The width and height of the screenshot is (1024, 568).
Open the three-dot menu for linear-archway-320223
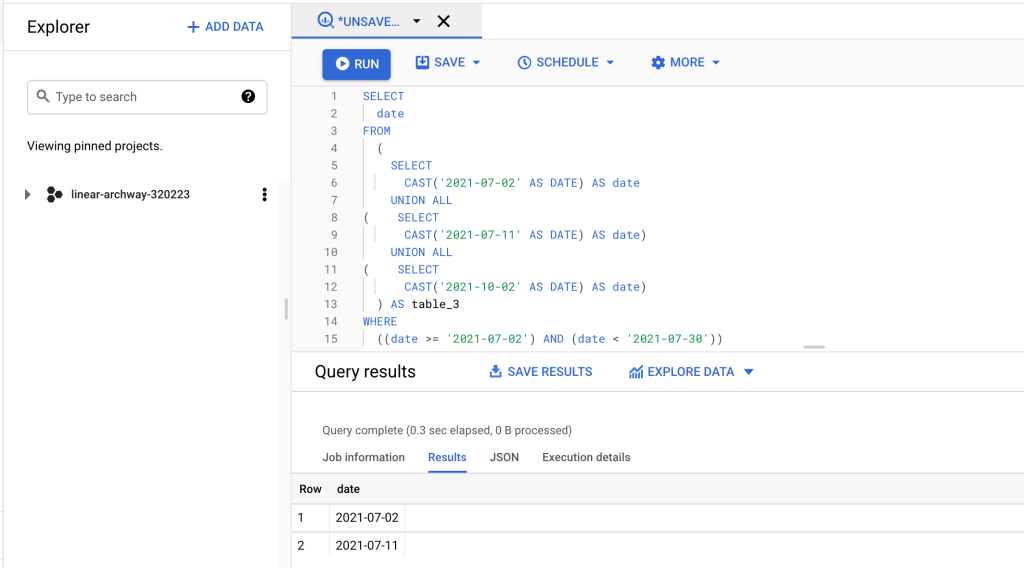click(x=264, y=195)
